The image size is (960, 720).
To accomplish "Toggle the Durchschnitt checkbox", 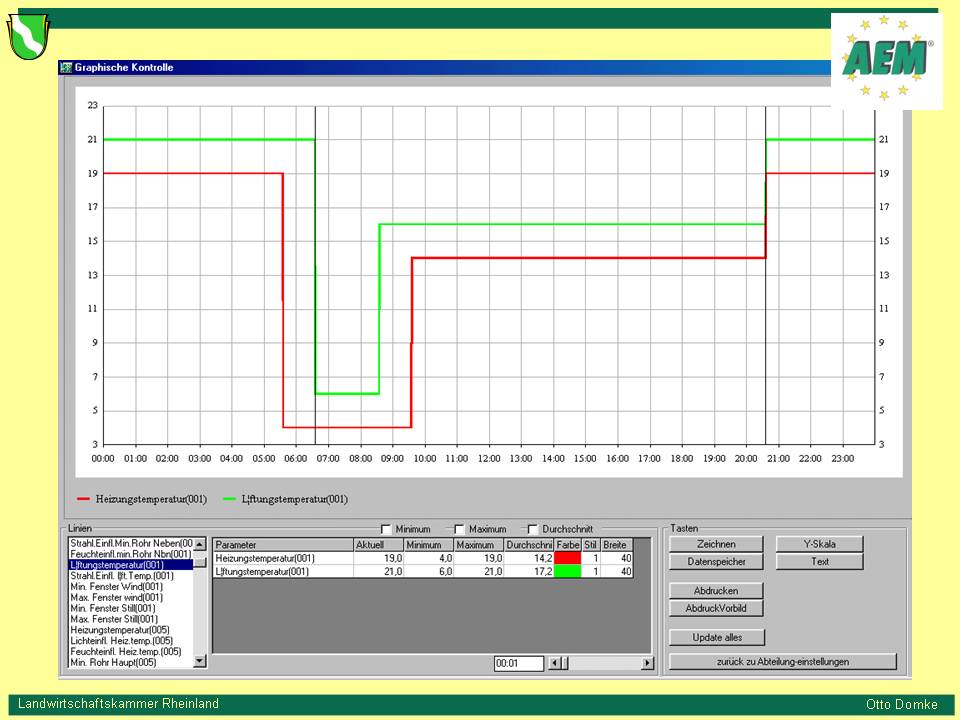I will (x=533, y=529).
